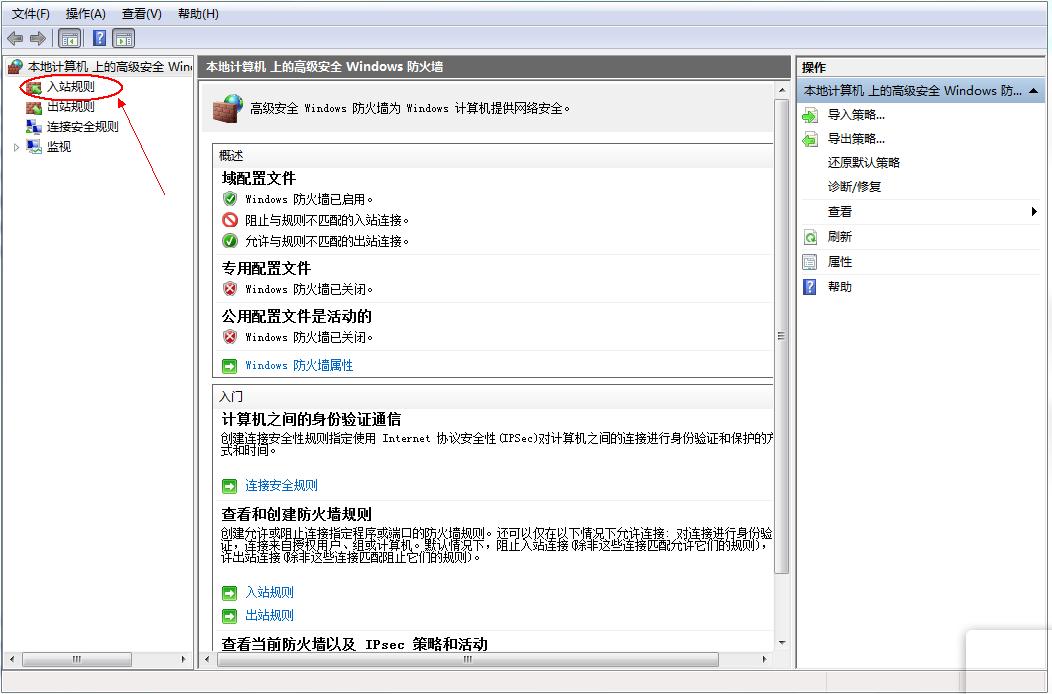Viewport: 1052px width, 694px height.
Task: Click the firewall brick globe icon
Action: point(228,109)
